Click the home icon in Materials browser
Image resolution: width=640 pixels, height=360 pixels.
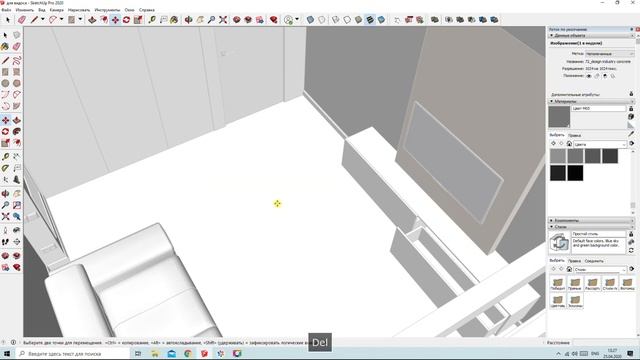click(x=569, y=144)
